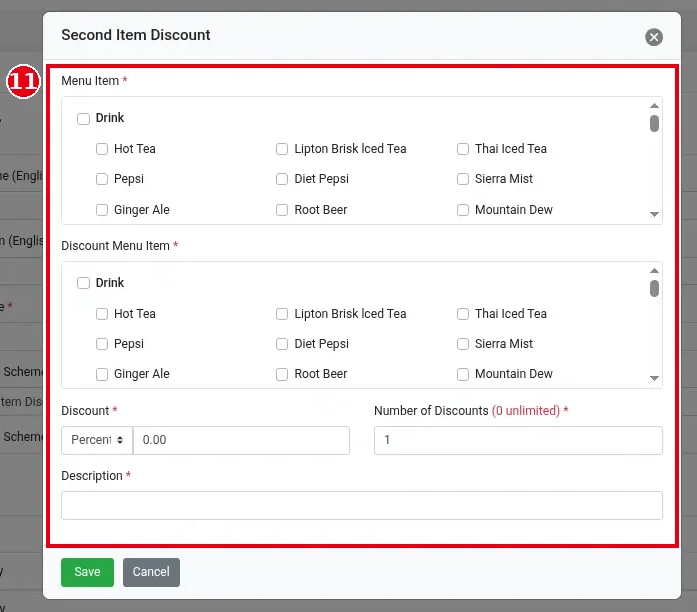The width and height of the screenshot is (697, 612).
Task: Click scrollbar thumb of Discount Menu Item list
Action: (x=654, y=288)
